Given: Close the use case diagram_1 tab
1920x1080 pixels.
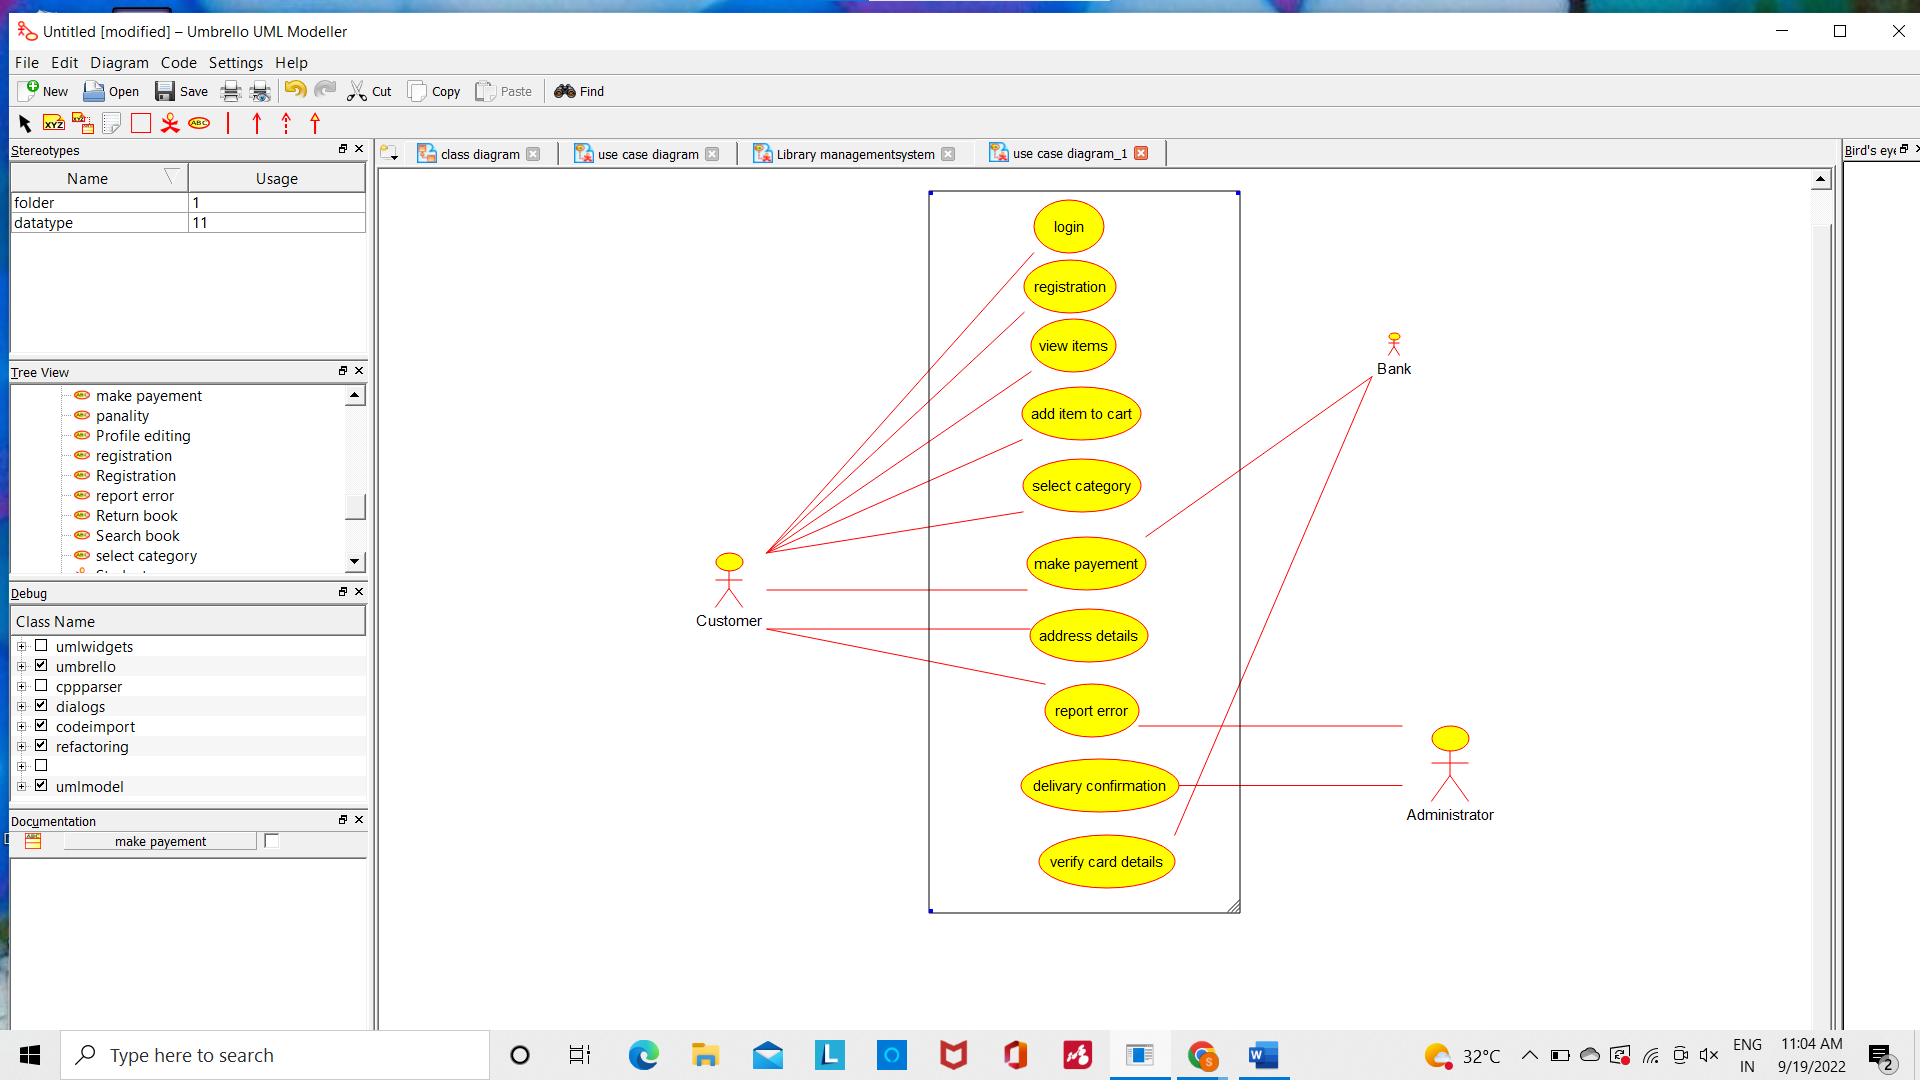Looking at the screenshot, I should click(1141, 153).
